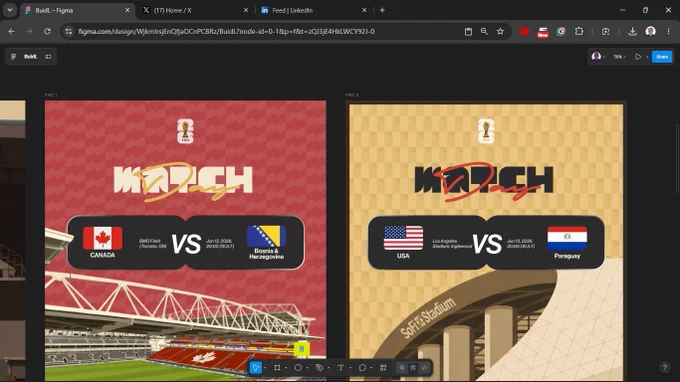Click the "Paraguay" text label
This screenshot has height=382, width=680.
click(x=567, y=256)
